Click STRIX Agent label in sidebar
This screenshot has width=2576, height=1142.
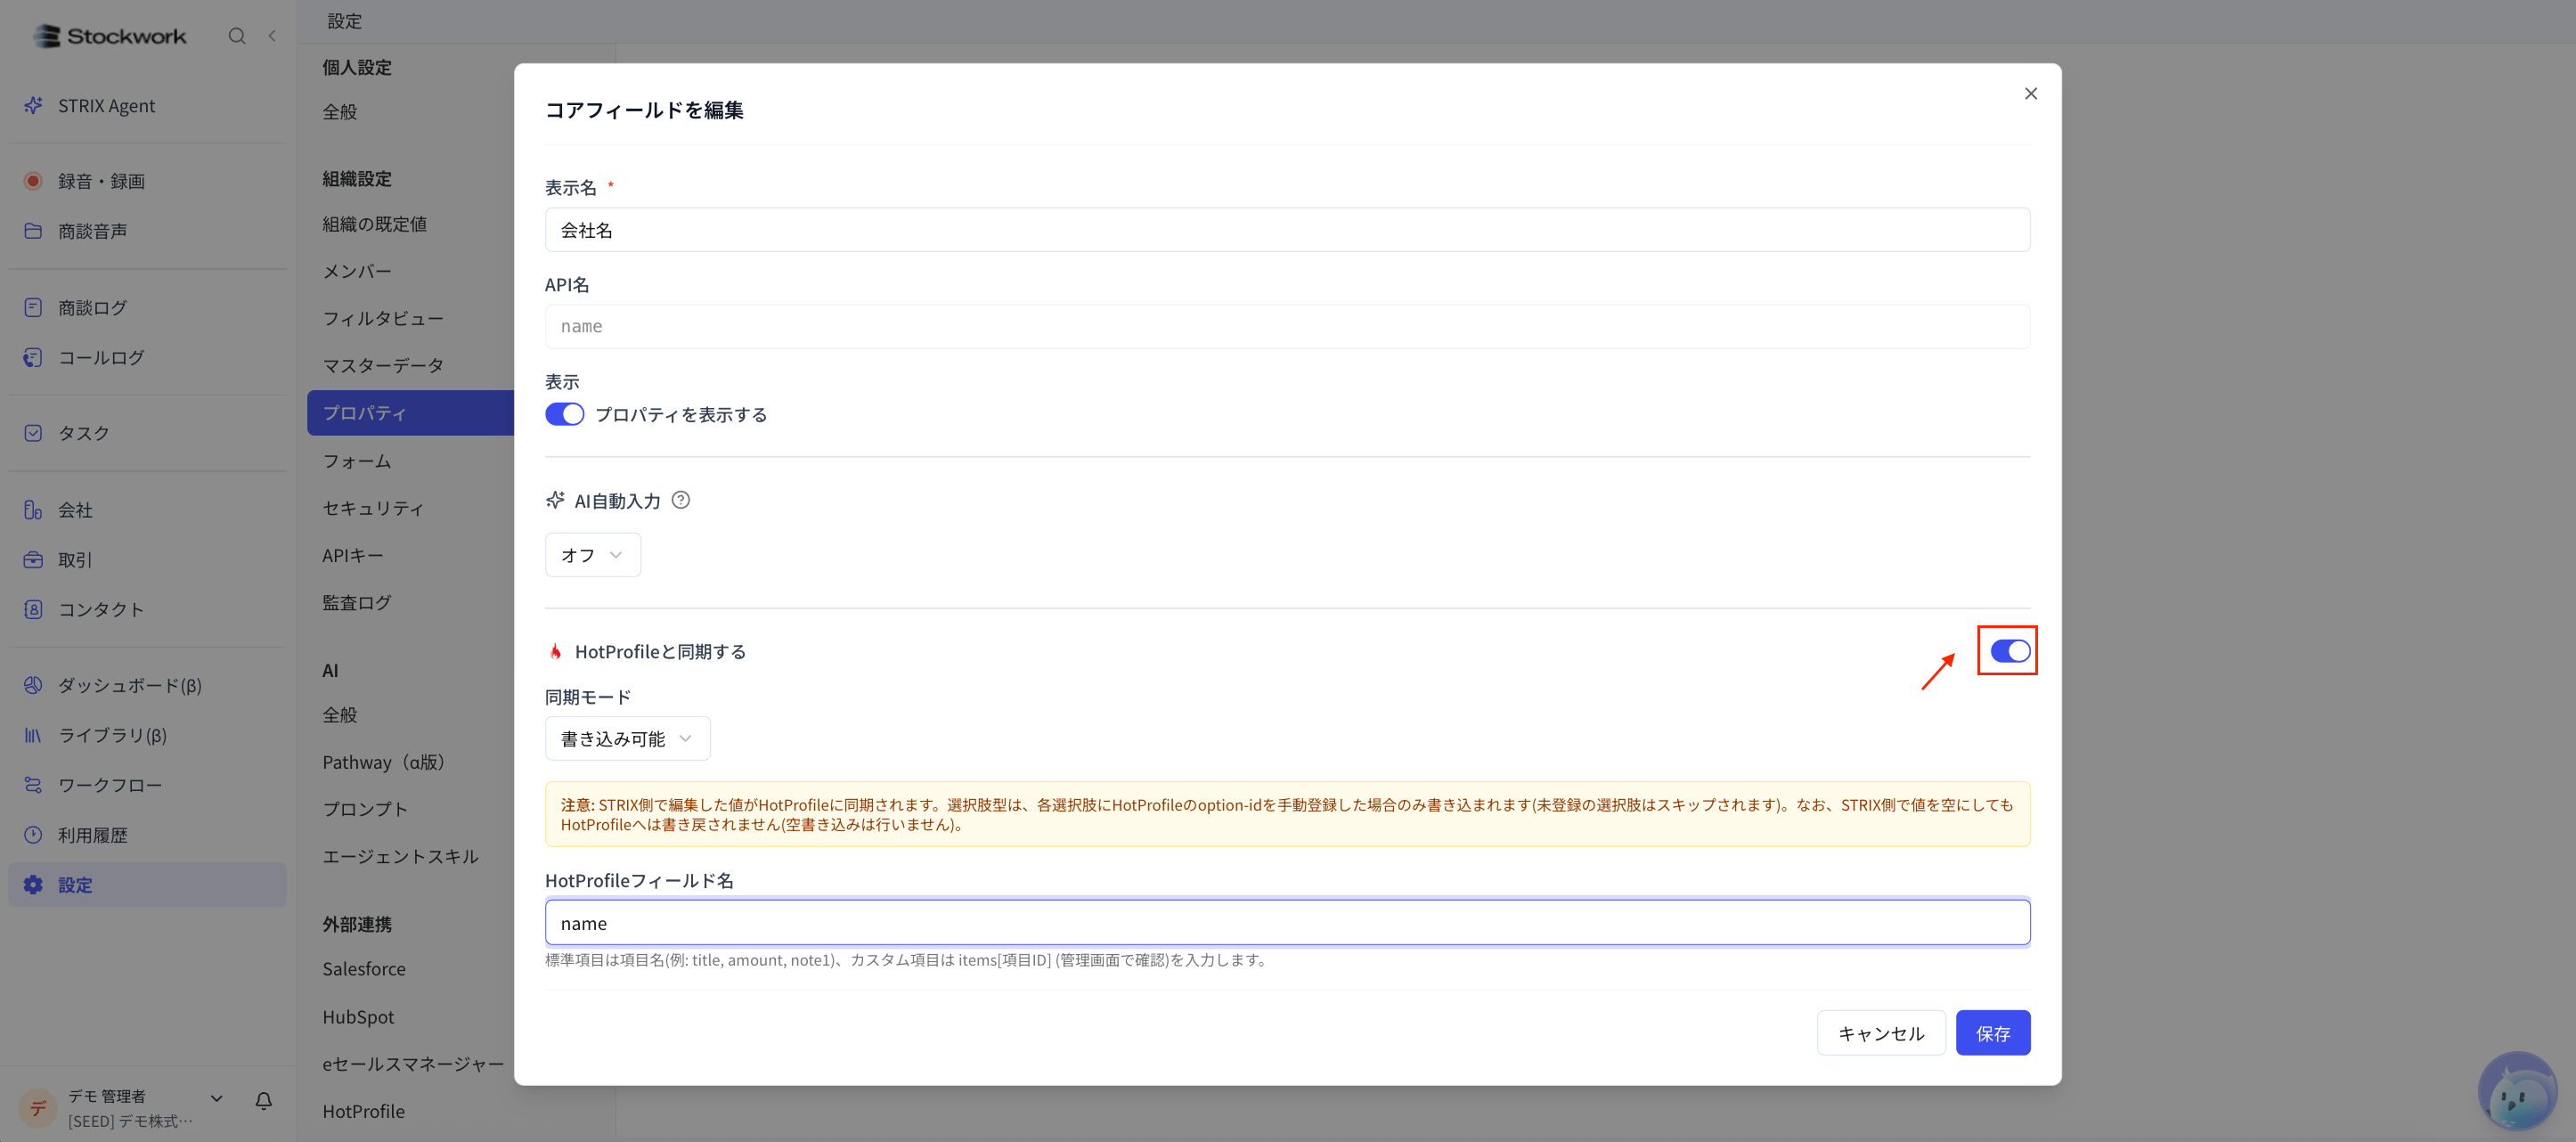[x=106, y=105]
